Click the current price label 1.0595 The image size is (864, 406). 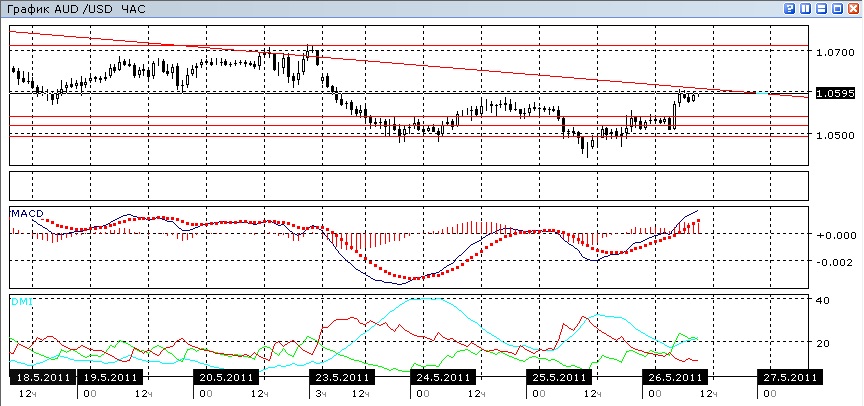(835, 93)
